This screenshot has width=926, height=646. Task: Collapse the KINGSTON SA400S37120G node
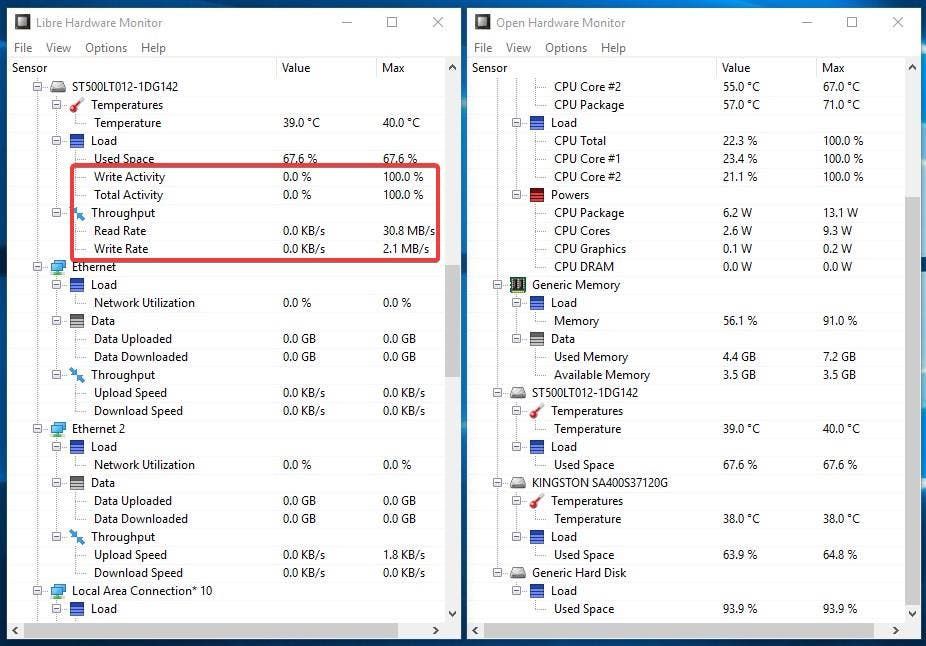(497, 483)
